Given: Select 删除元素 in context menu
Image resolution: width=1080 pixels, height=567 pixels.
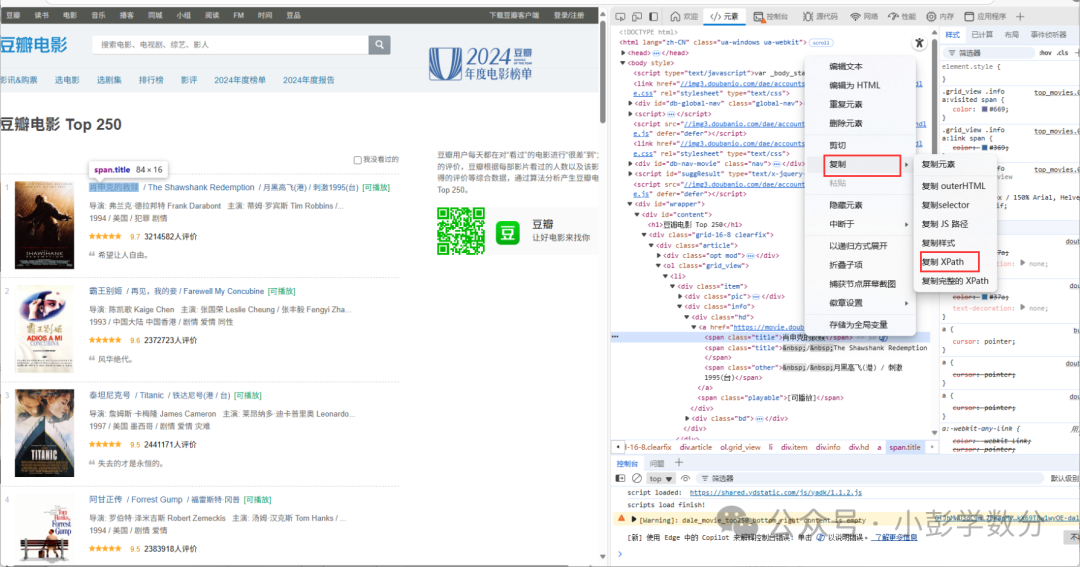Looking at the screenshot, I should [x=846, y=123].
